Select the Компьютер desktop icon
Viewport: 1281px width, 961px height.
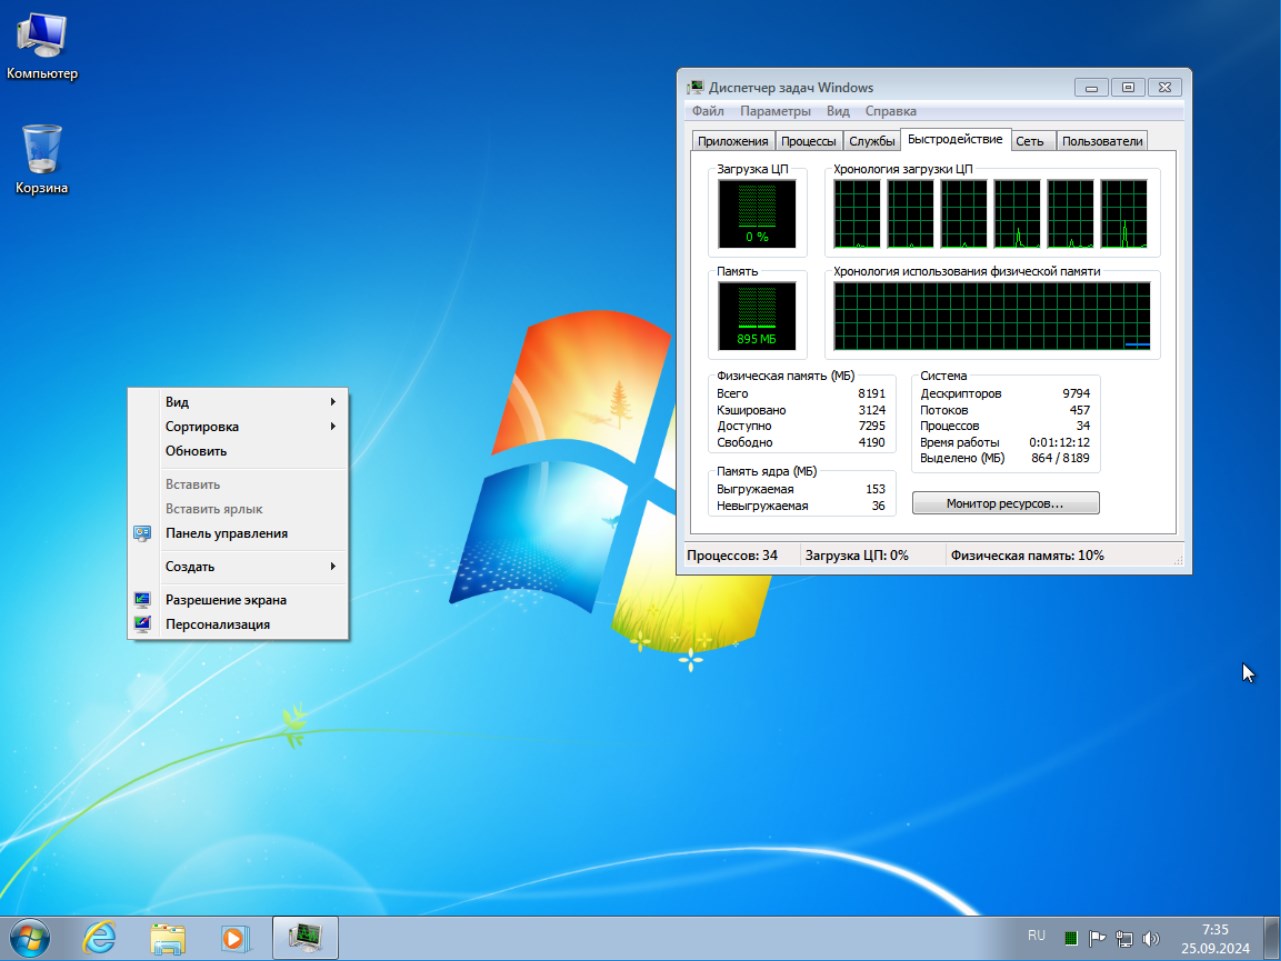42,45
